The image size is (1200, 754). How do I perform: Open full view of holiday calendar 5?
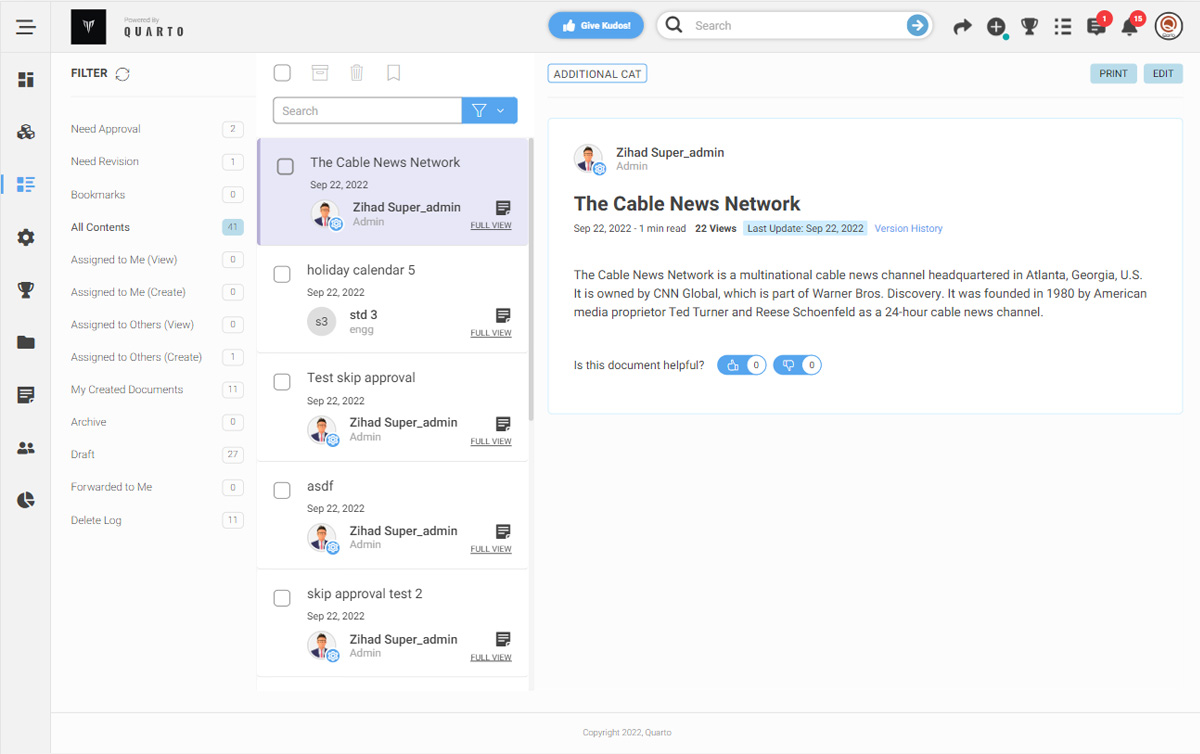[491, 333]
